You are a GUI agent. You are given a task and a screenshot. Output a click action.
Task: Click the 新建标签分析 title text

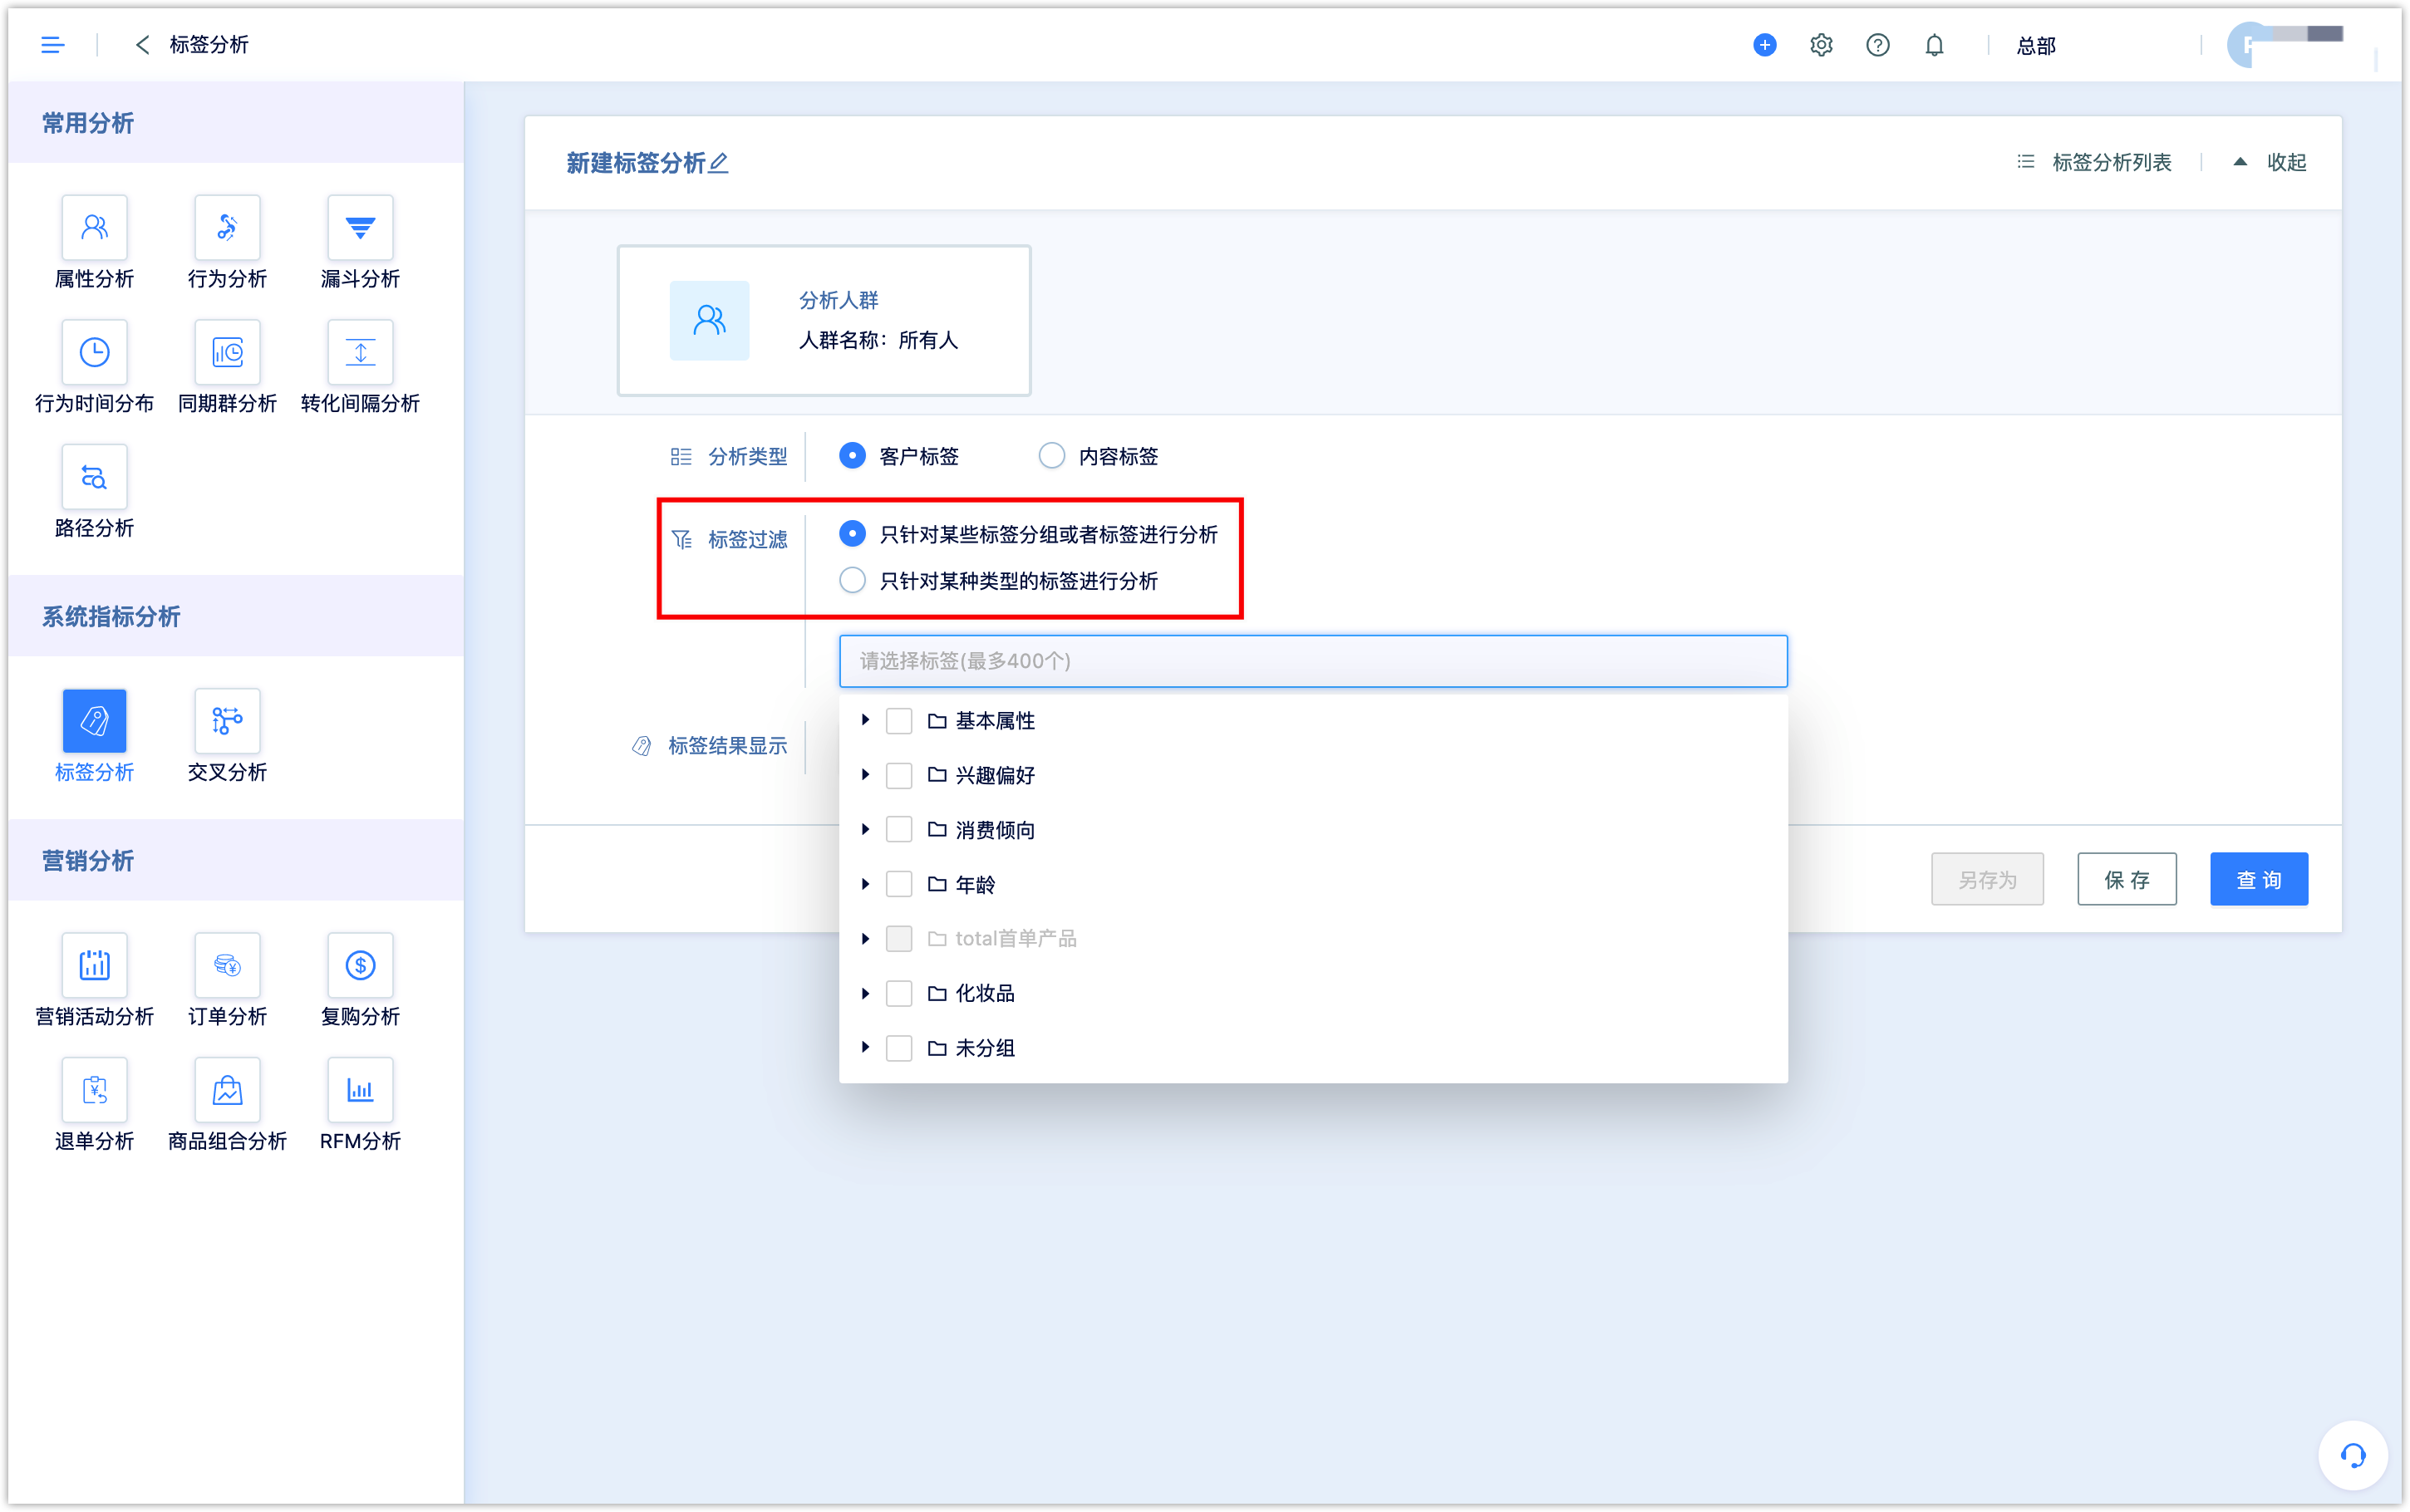[636, 163]
